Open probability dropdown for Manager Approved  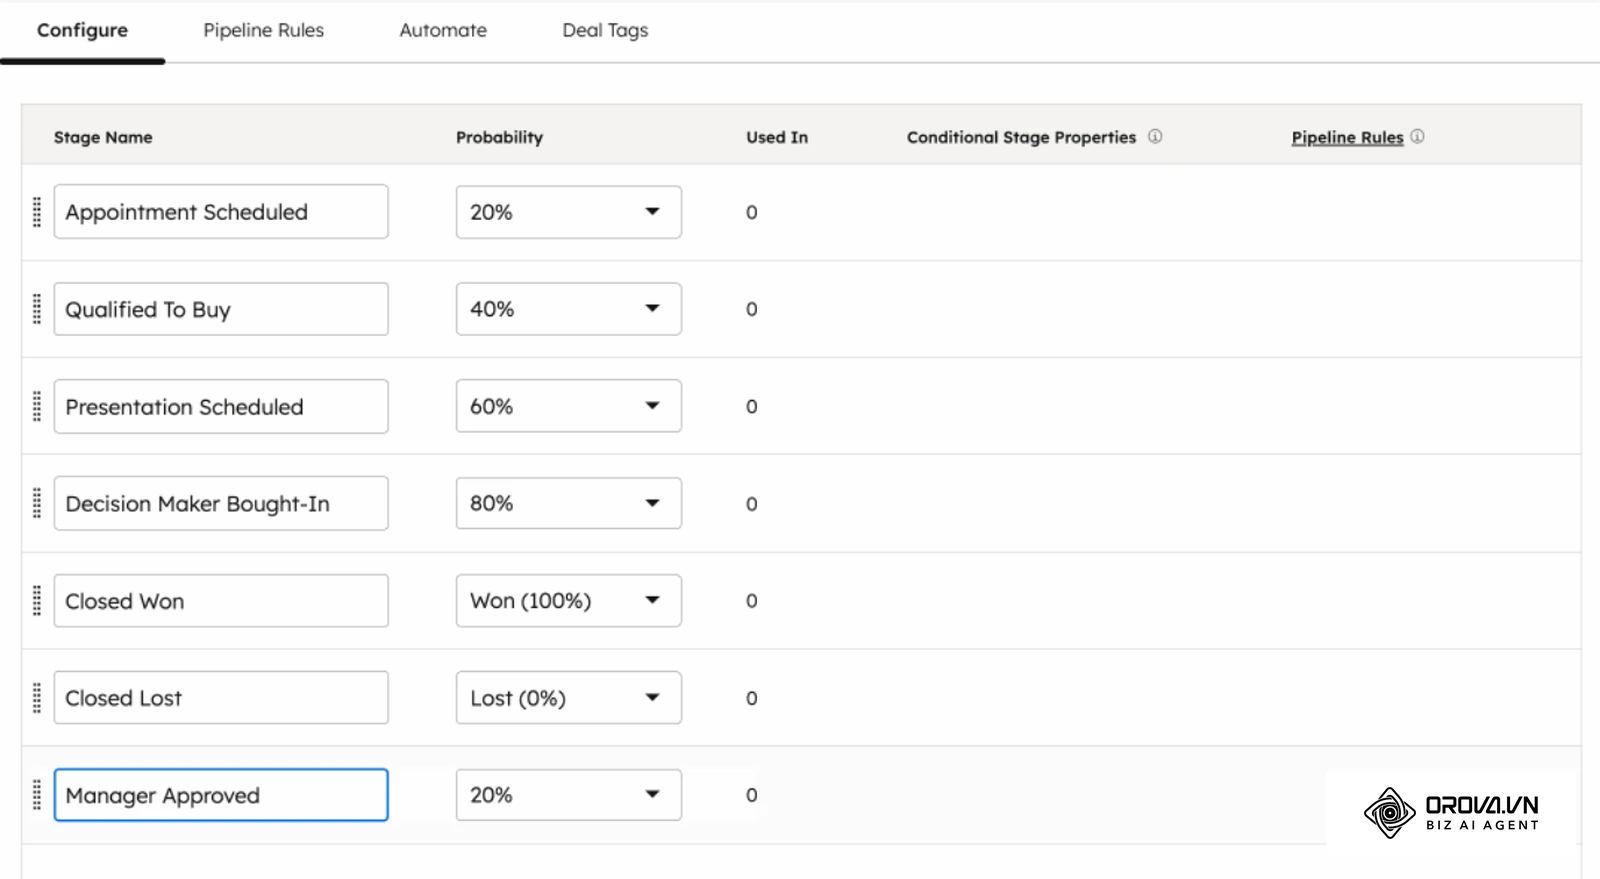point(569,795)
